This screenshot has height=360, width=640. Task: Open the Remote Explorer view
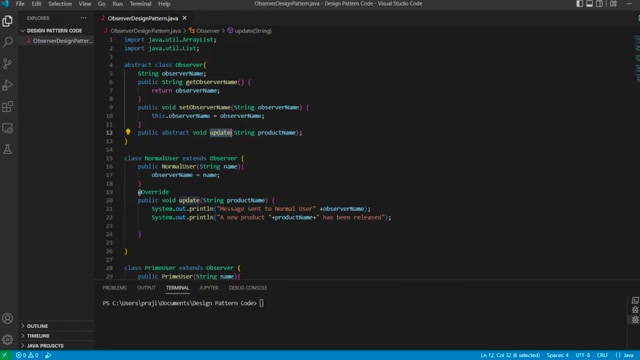coord(7,128)
